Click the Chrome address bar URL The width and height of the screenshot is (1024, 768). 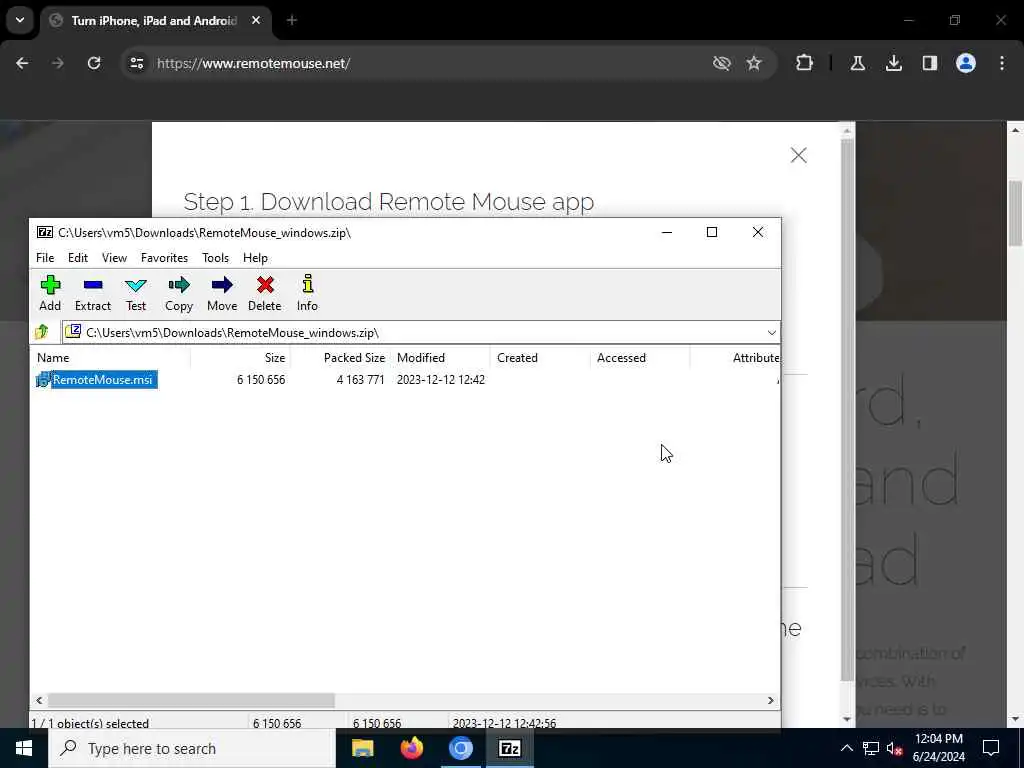tap(253, 63)
